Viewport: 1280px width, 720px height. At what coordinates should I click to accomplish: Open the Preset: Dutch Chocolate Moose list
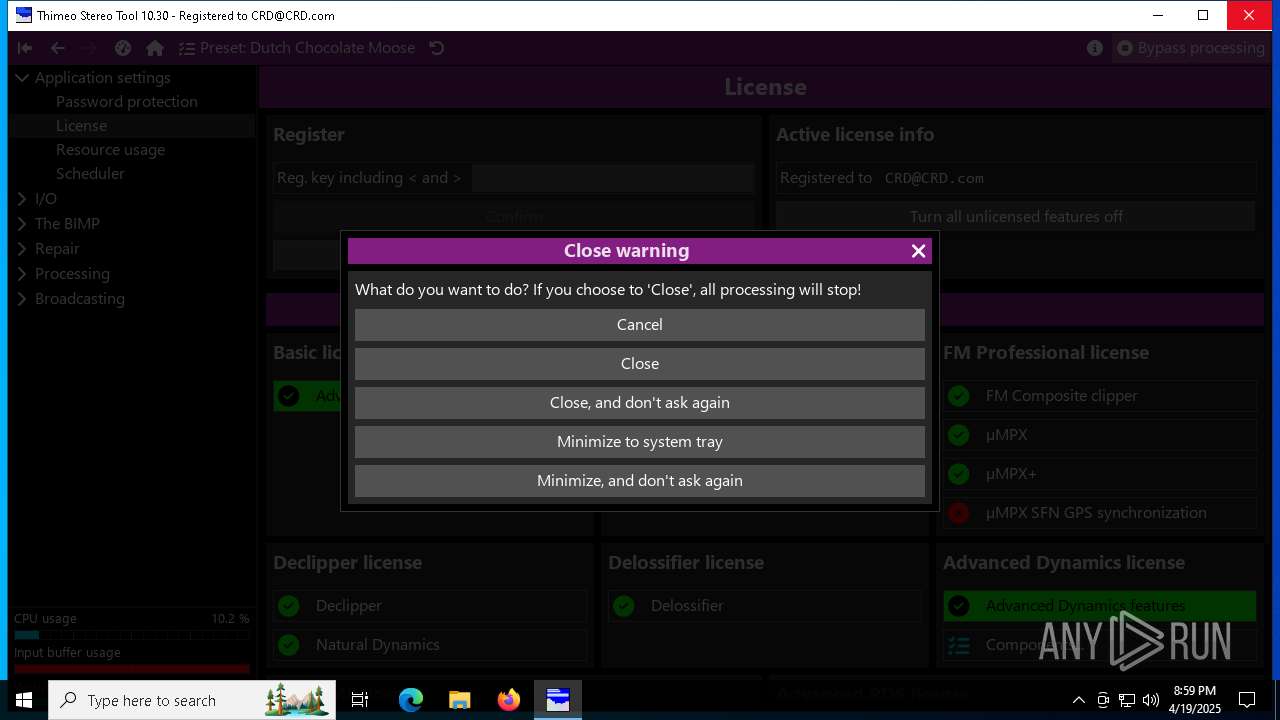point(297,48)
